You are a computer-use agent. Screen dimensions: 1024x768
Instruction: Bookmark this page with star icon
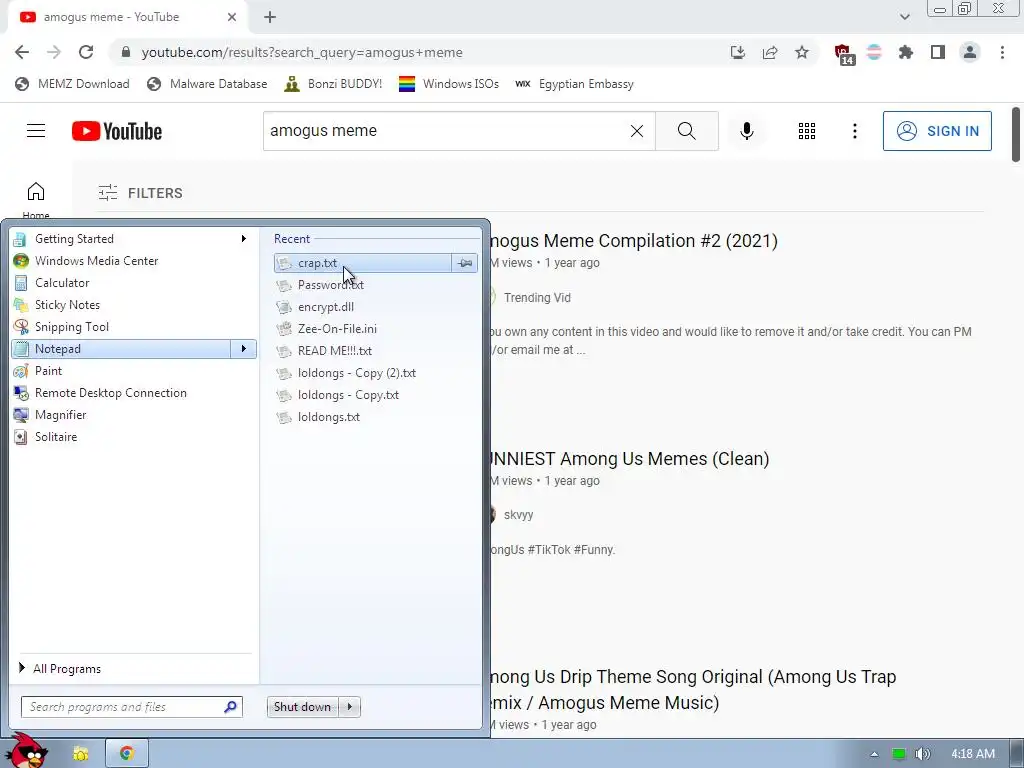[802, 52]
